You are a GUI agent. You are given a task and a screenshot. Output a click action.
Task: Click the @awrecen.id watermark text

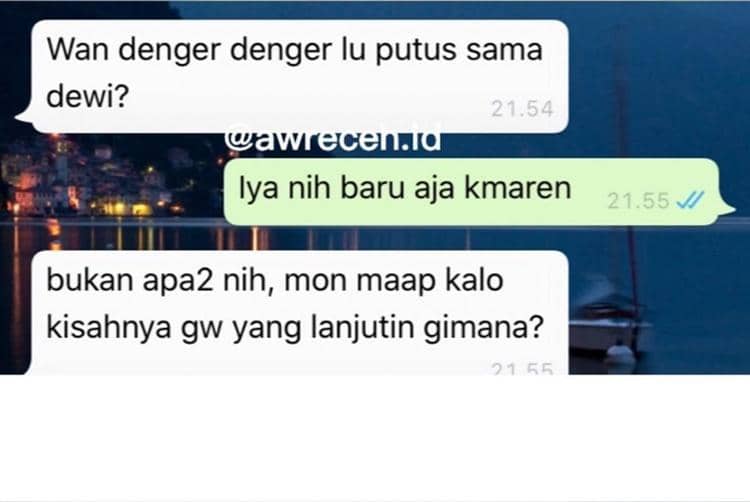(x=332, y=142)
